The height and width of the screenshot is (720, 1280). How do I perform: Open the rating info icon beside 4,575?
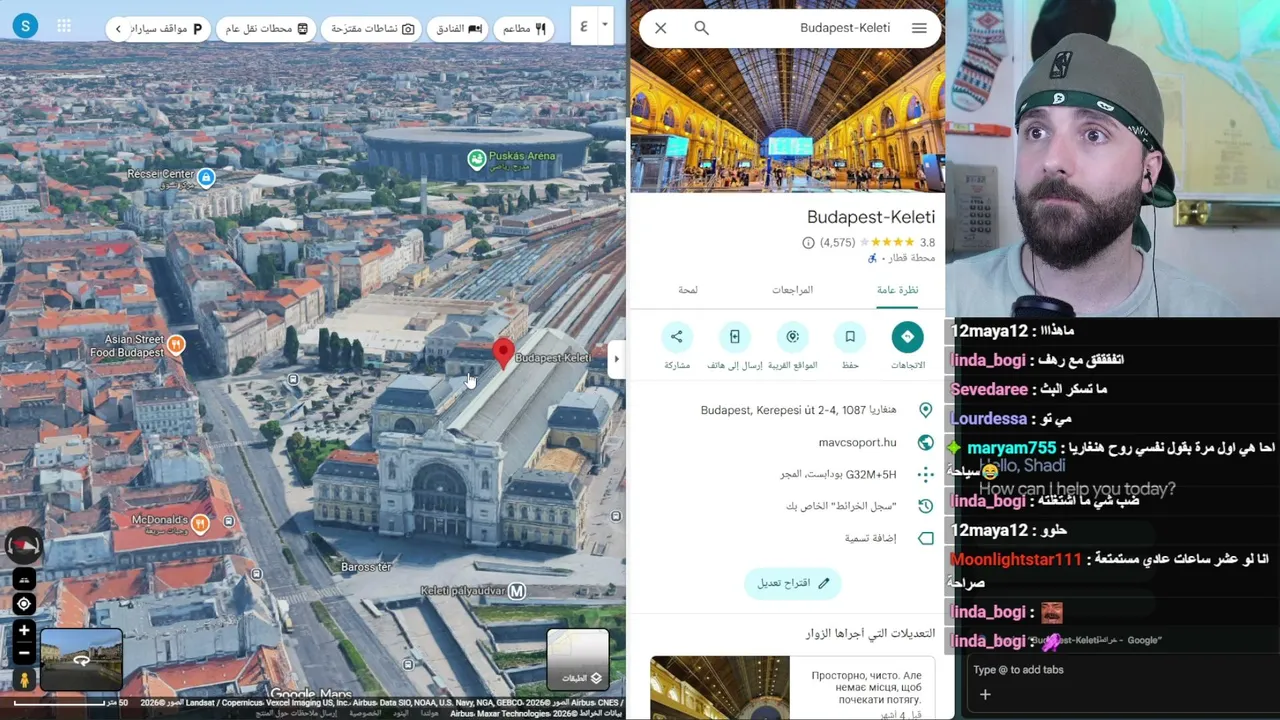click(x=808, y=243)
